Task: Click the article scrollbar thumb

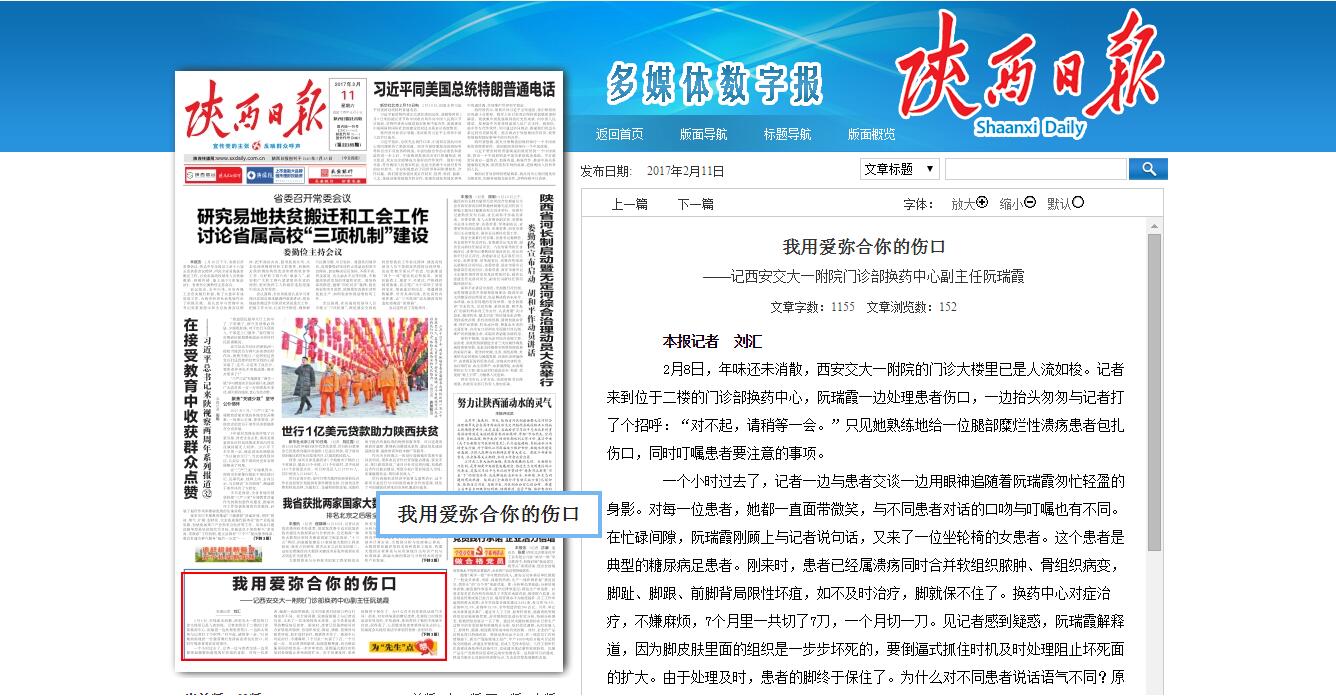Action: click(x=1154, y=392)
